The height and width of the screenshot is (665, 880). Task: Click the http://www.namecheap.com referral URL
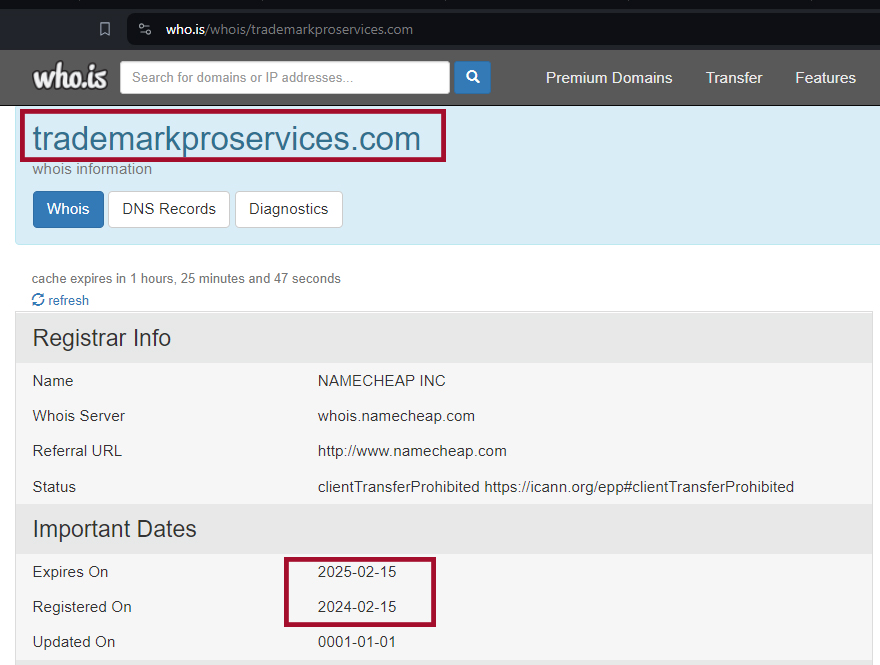click(x=412, y=451)
